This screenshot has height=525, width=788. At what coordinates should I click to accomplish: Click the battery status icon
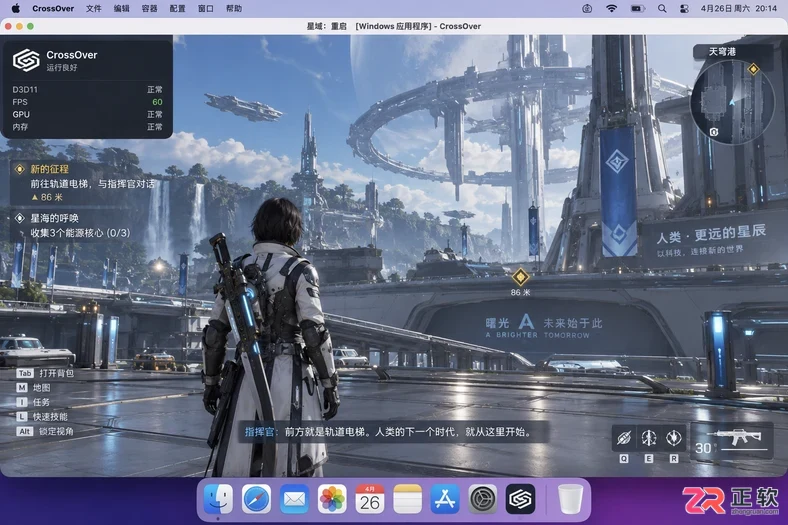[x=637, y=9]
